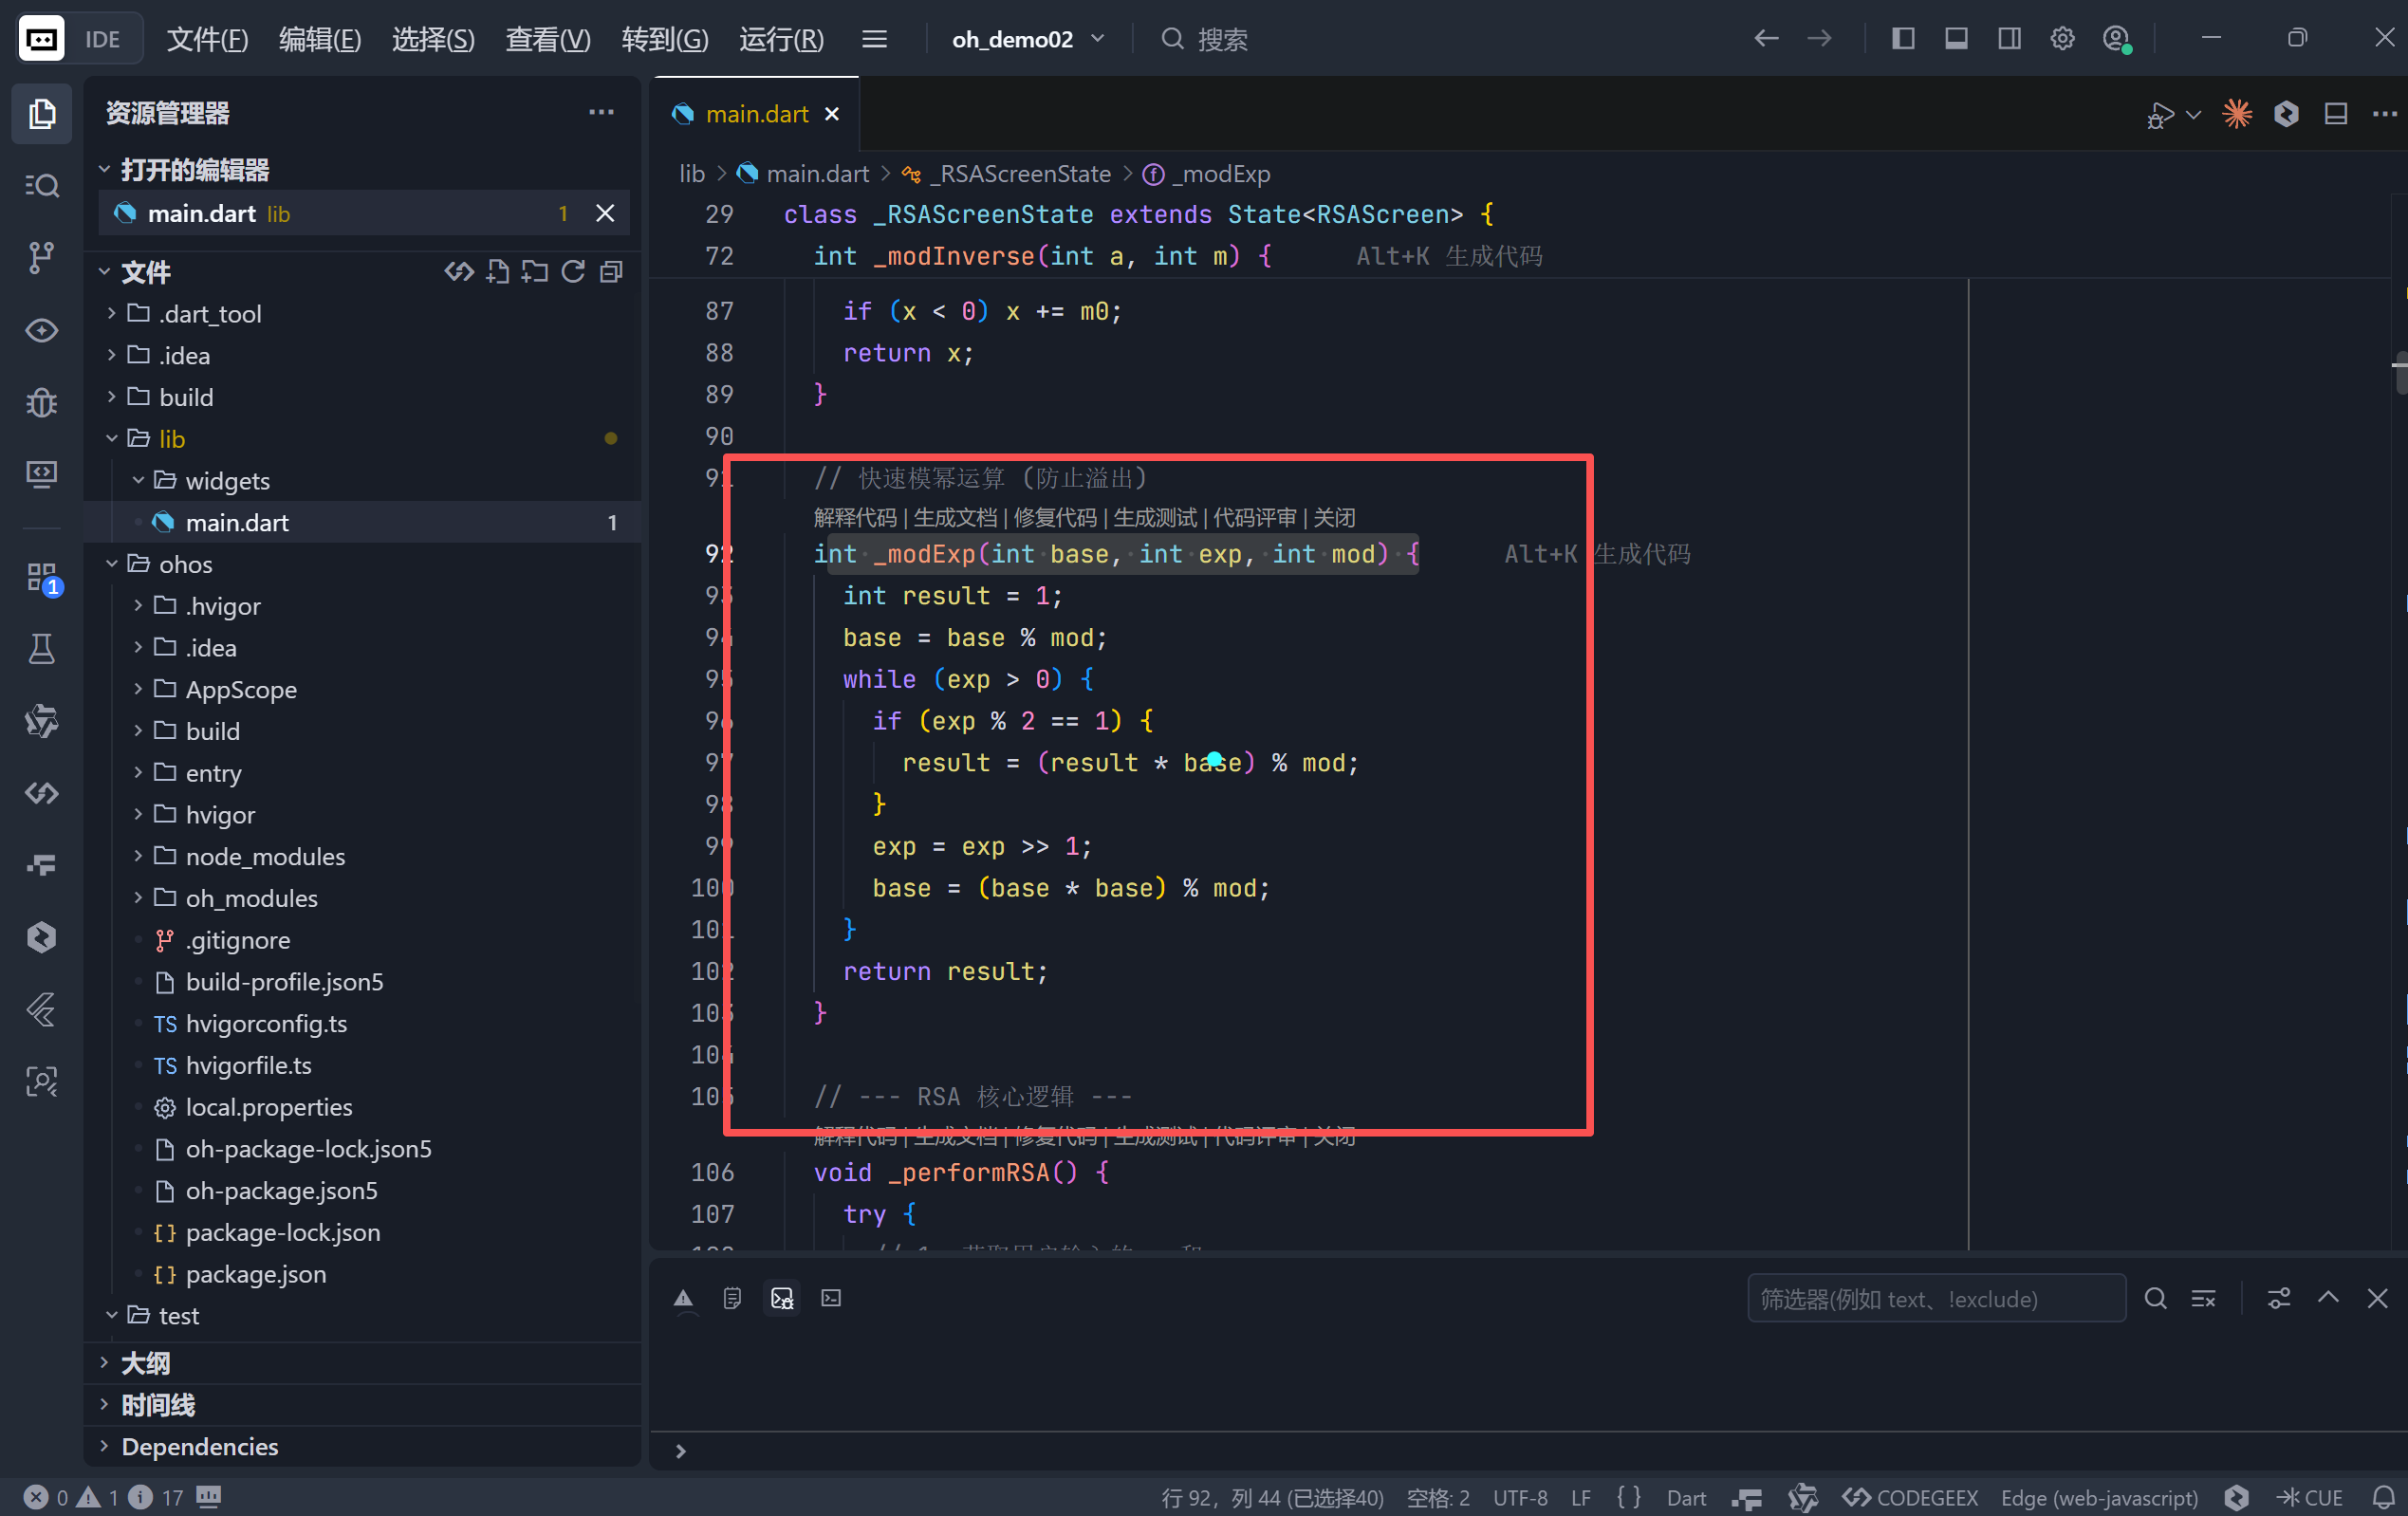Expand the .dart_tool folder
Image resolution: width=2408 pixels, height=1516 pixels.
pos(210,314)
